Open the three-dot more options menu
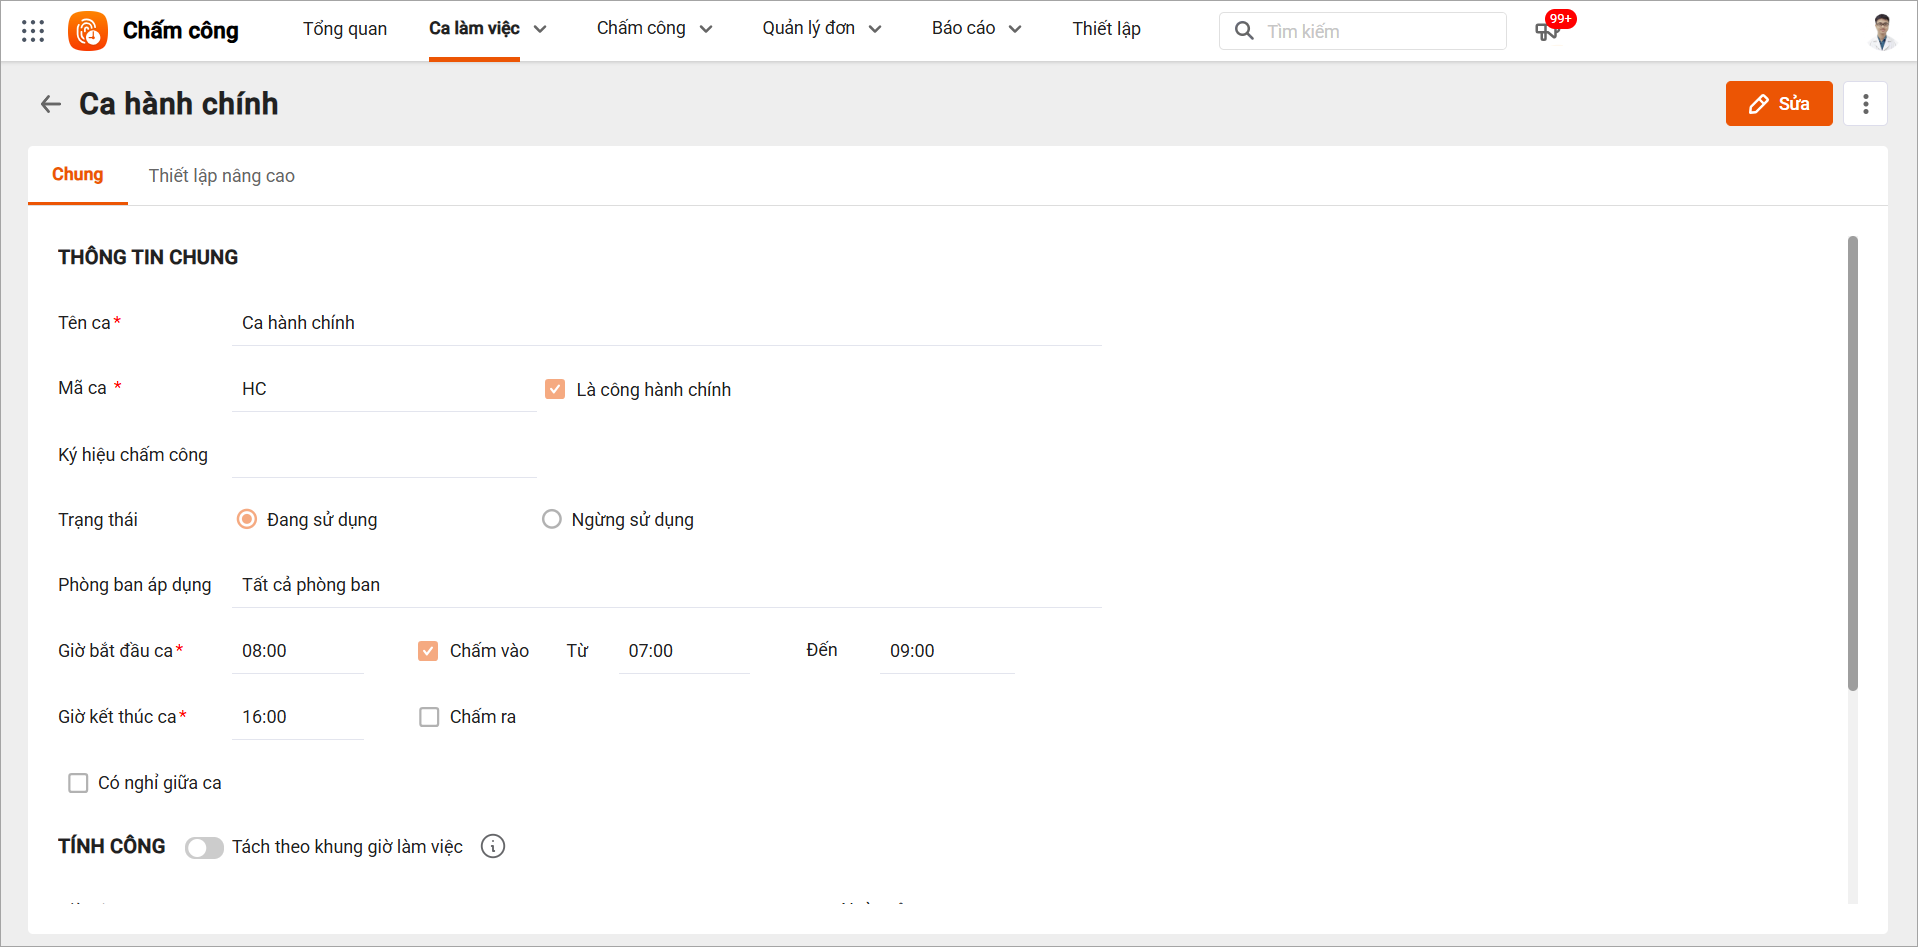 (1865, 104)
